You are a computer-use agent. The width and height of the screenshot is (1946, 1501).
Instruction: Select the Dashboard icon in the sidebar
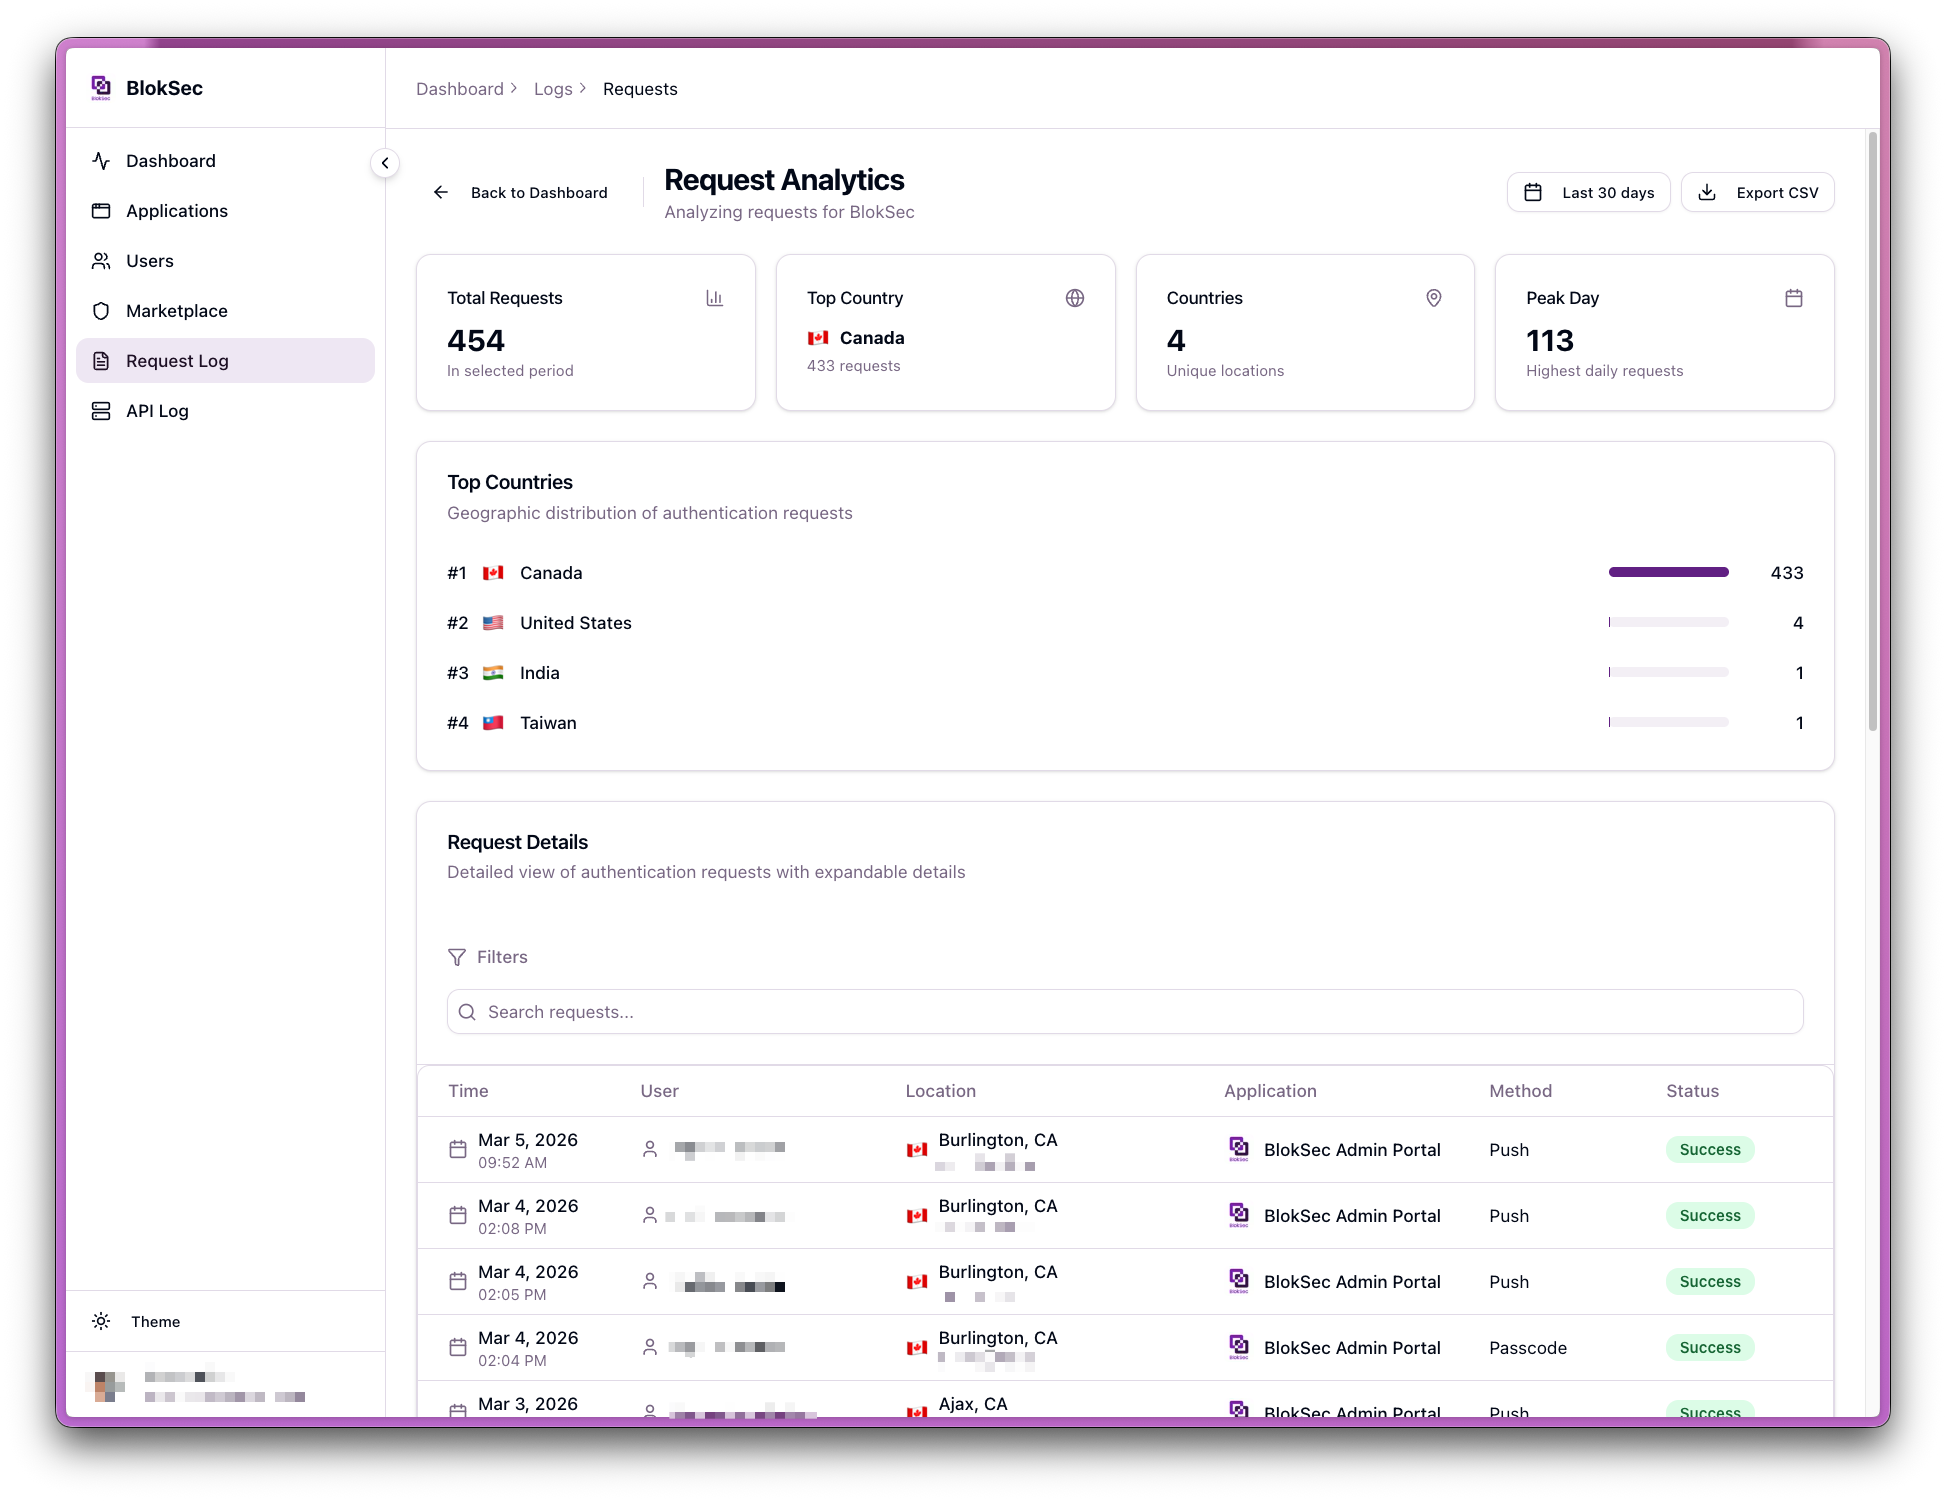101,160
